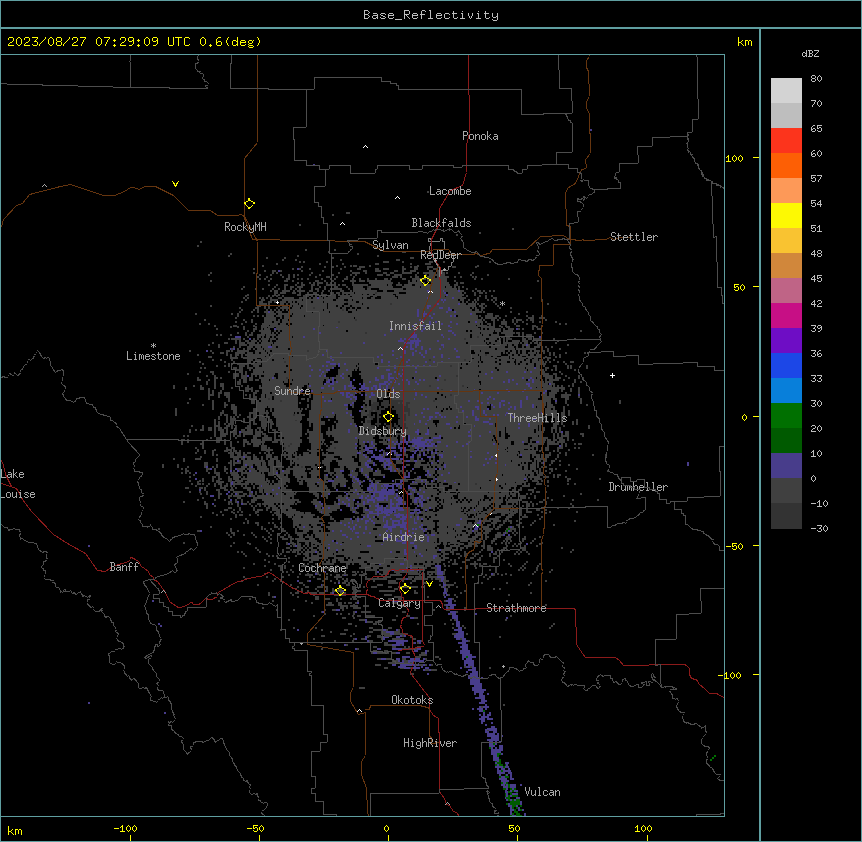
Task: Click the Base_Reflectivity title
Action: point(431,15)
